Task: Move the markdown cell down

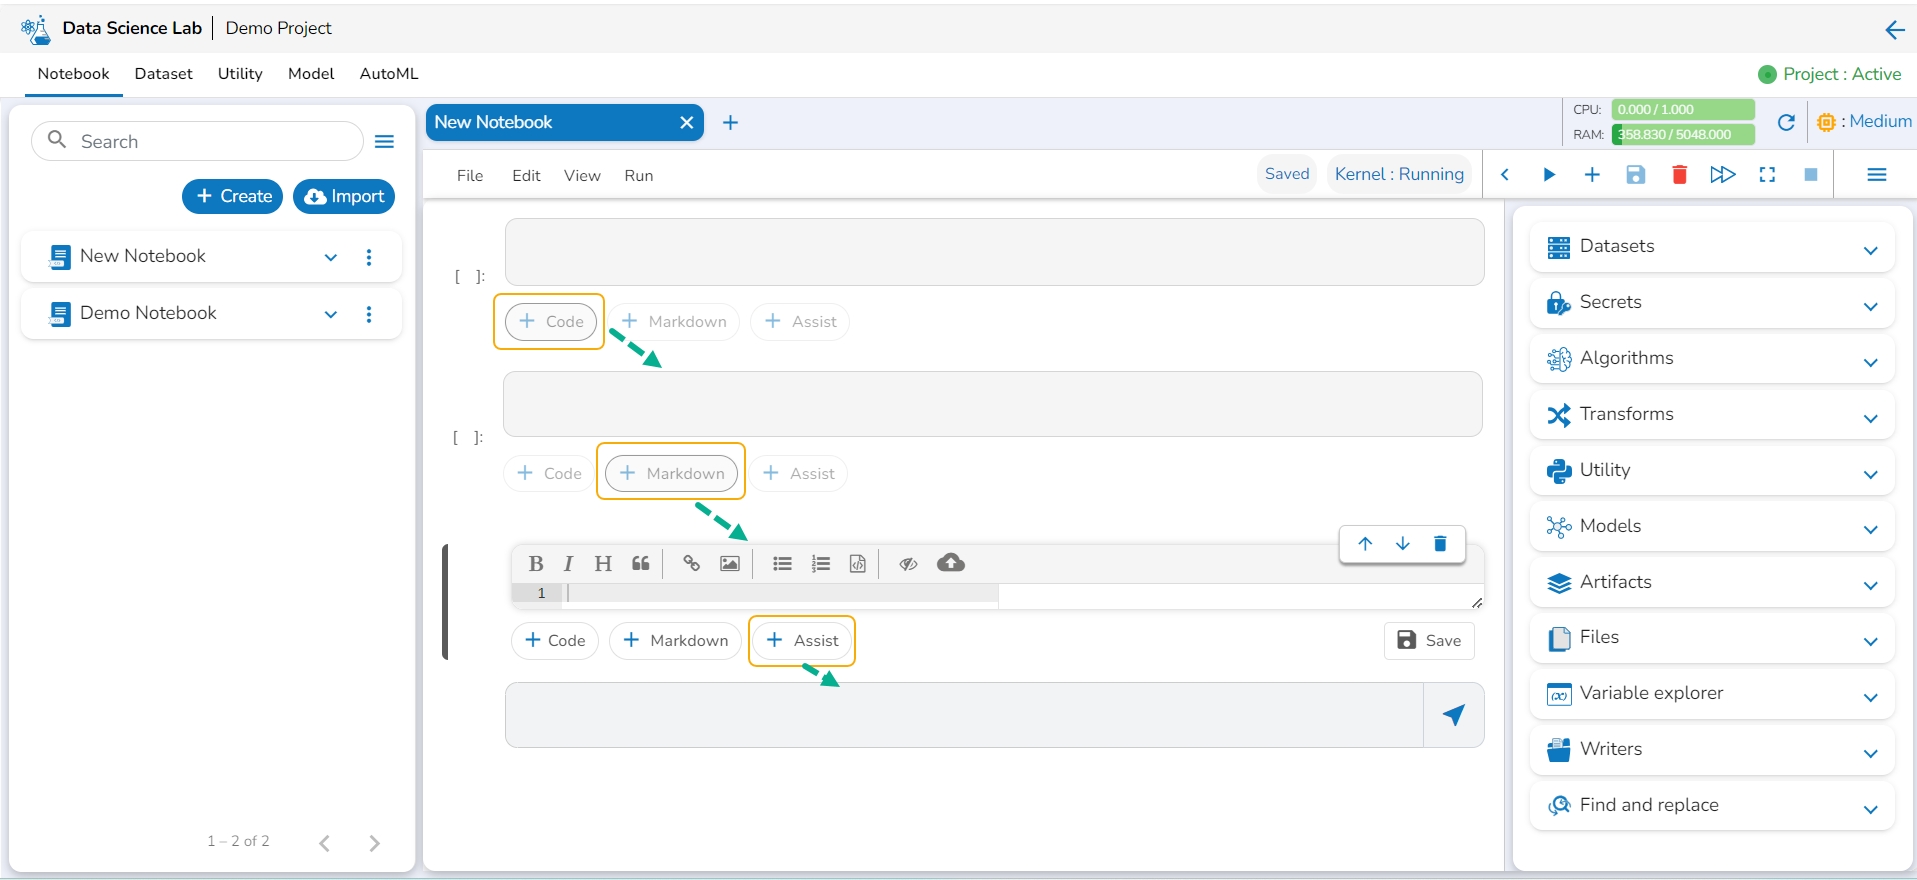Action: click(x=1403, y=544)
